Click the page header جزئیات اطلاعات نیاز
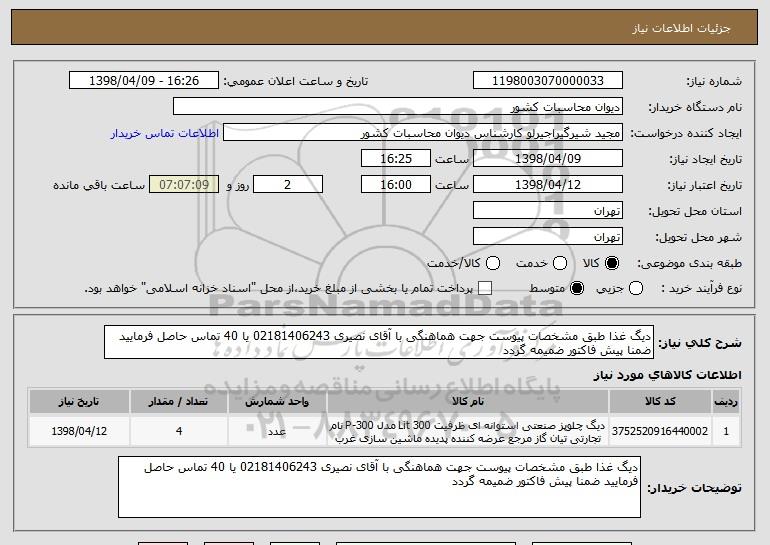770x545 pixels. [x=681, y=28]
